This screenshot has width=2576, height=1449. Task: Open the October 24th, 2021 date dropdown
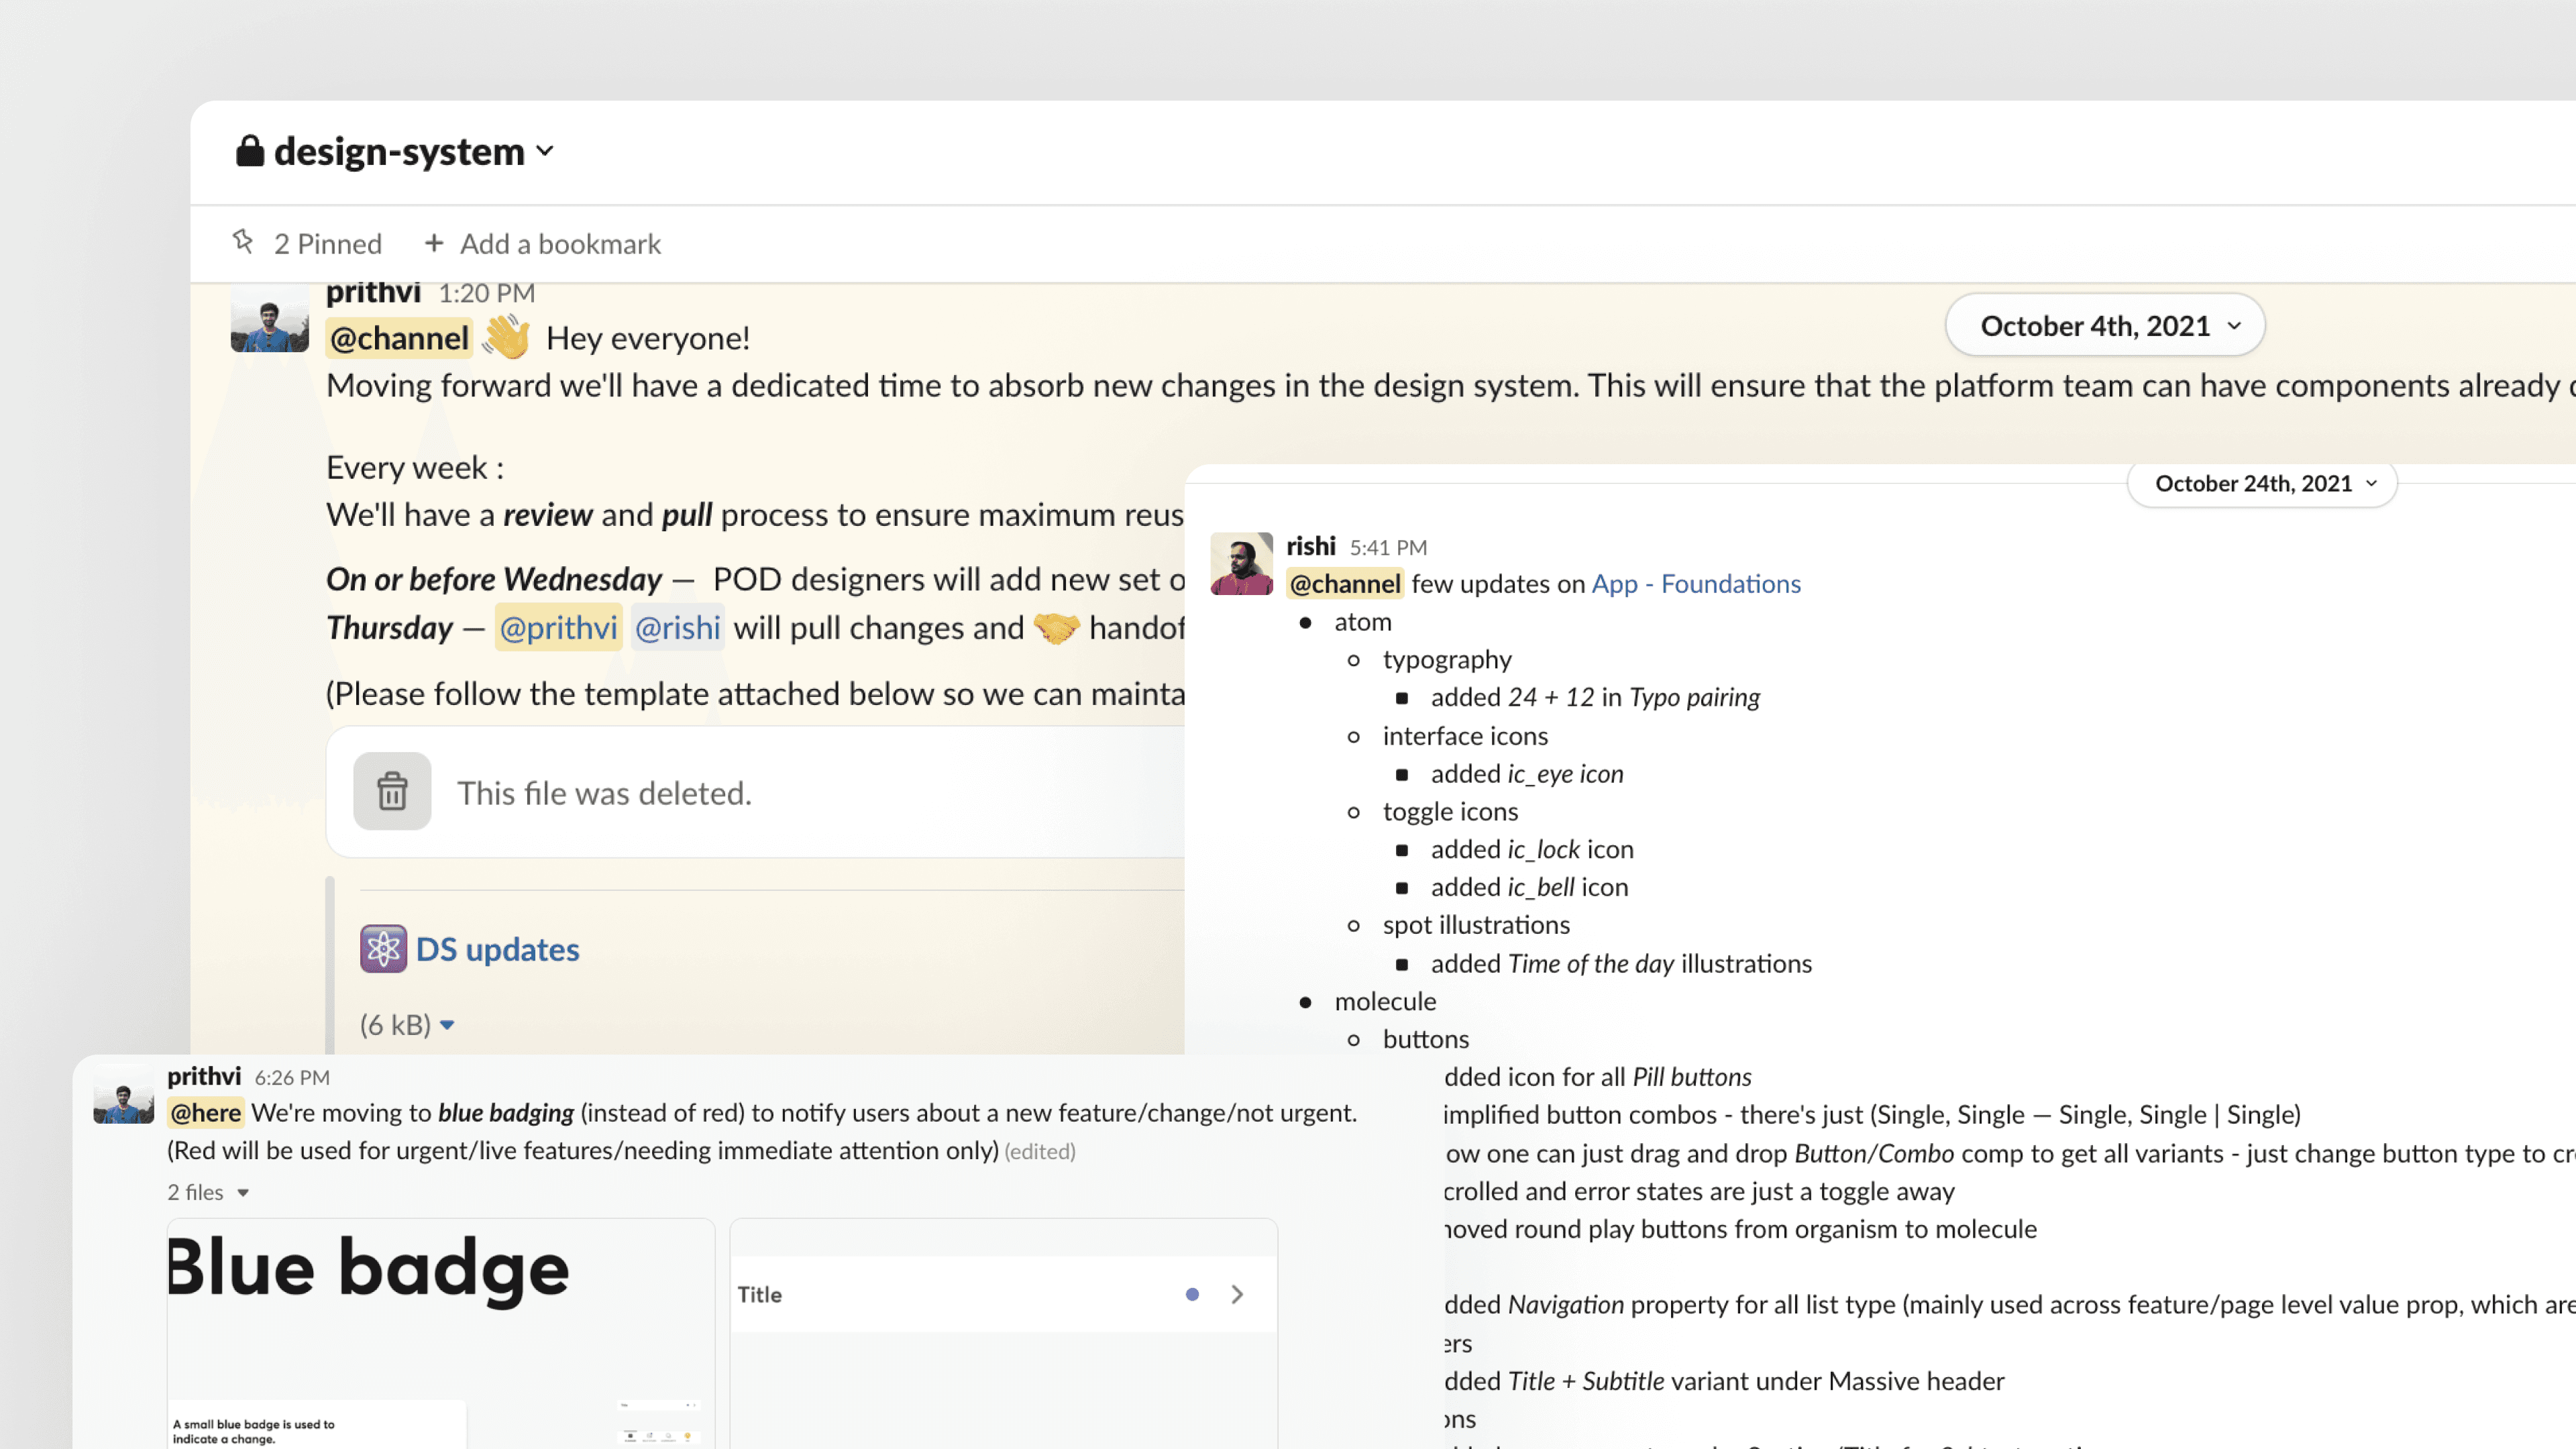pos(2261,484)
